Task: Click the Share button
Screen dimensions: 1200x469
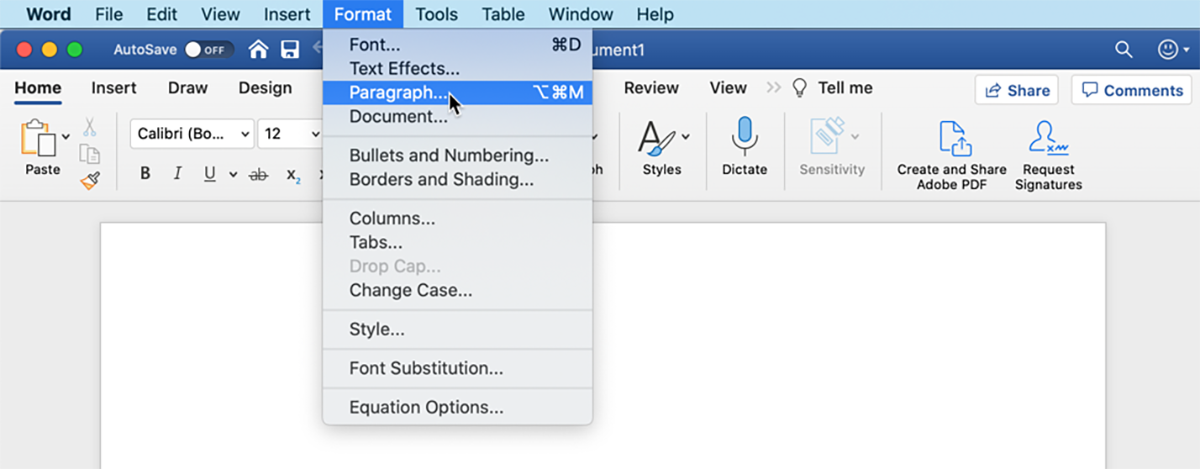Action: click(x=1017, y=90)
